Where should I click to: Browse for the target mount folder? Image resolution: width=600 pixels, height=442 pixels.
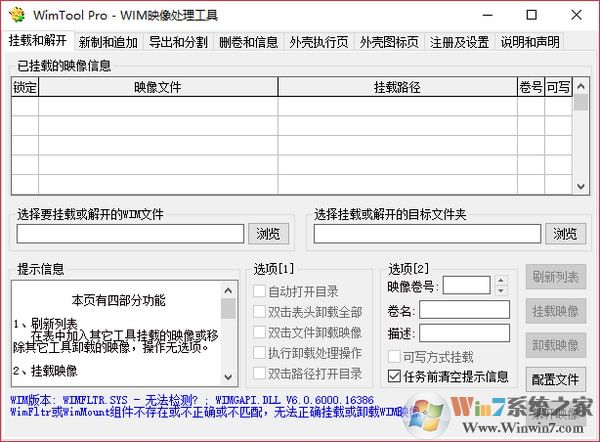pos(565,234)
